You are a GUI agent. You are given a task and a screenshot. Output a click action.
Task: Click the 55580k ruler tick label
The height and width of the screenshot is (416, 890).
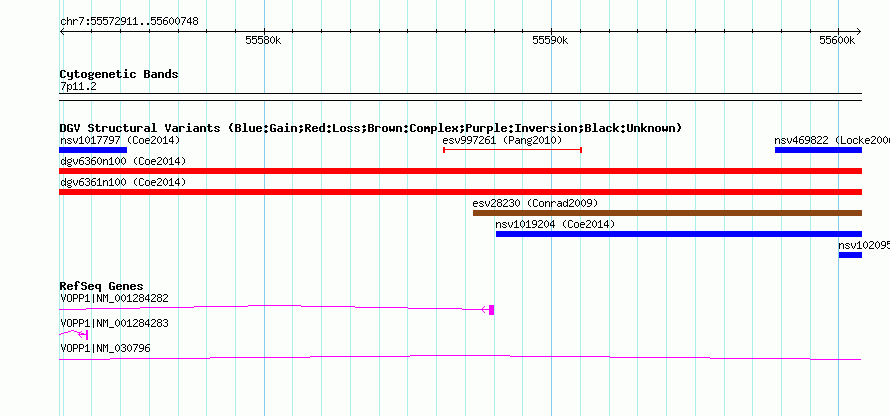coord(263,40)
